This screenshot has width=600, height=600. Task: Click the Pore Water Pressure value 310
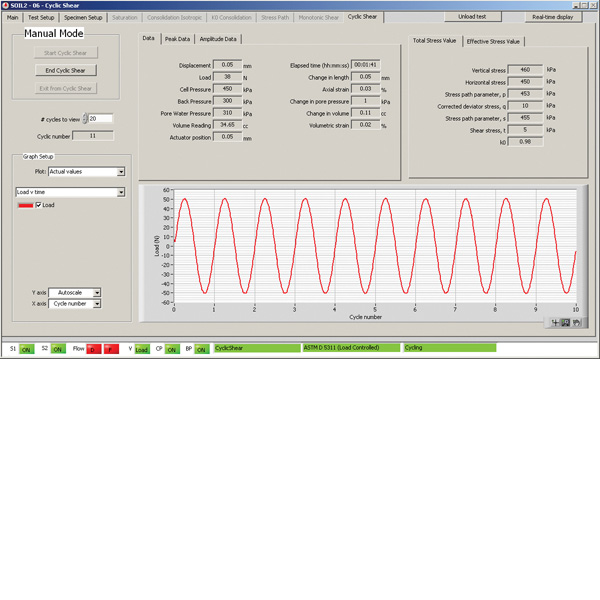[x=227, y=113]
